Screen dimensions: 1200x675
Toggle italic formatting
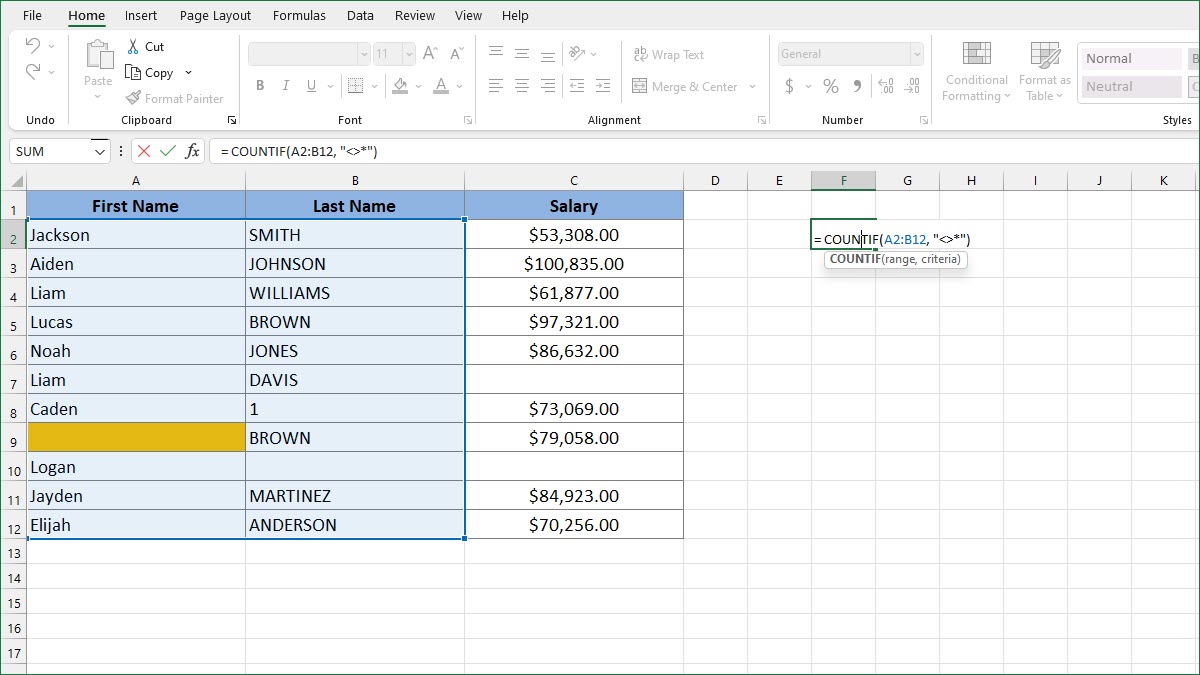(285, 86)
